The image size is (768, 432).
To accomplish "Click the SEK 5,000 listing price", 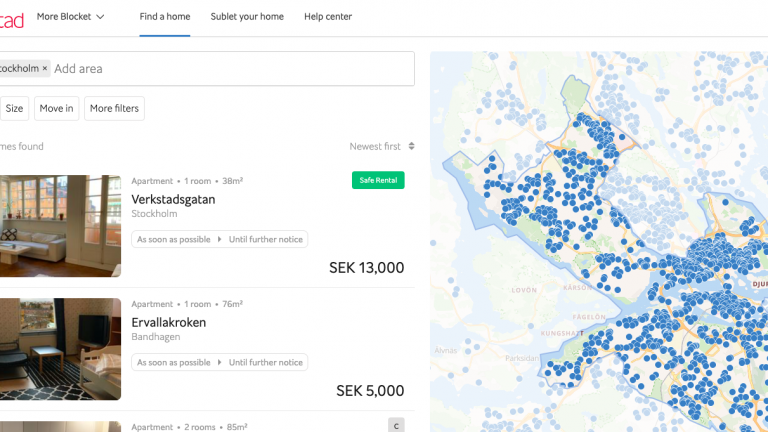I will (370, 390).
